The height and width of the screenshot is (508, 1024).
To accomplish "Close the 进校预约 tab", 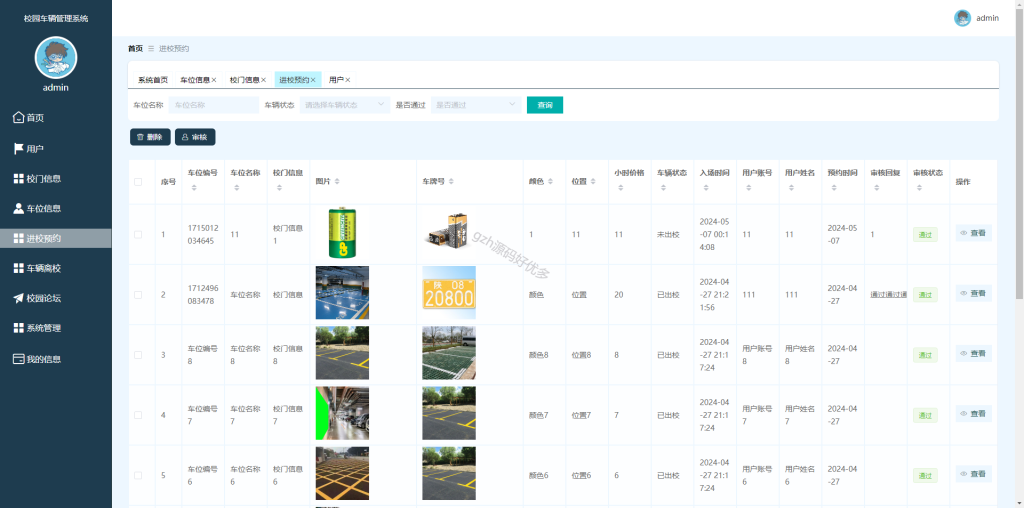I will tap(313, 80).
